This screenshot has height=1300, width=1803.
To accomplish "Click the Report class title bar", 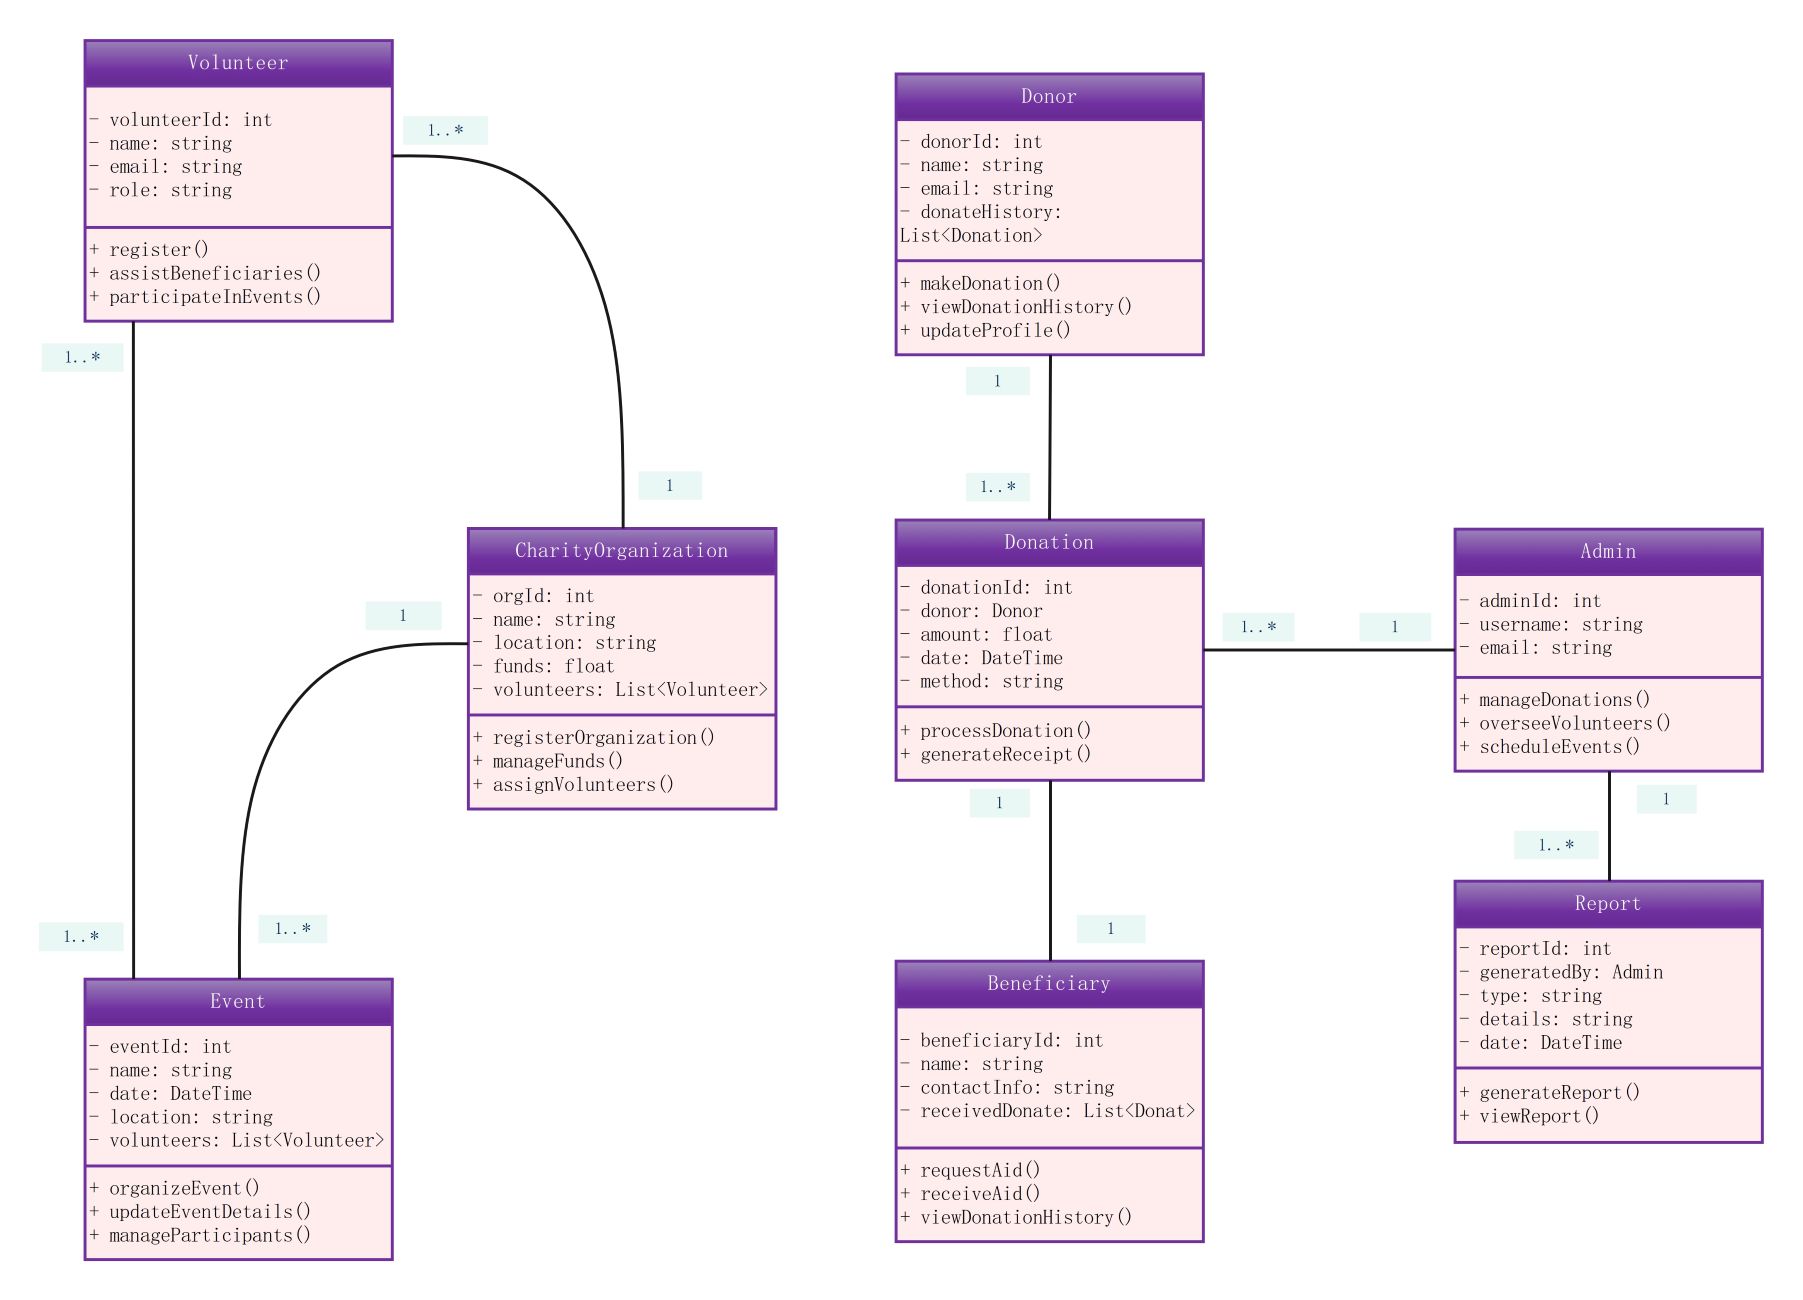I will [x=1607, y=903].
